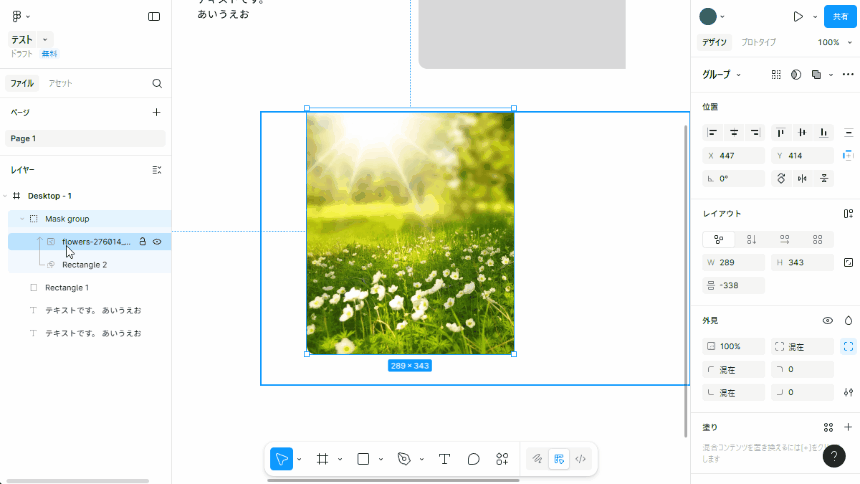Click the X position field showing 447
The height and width of the screenshot is (484, 860).
735,156
